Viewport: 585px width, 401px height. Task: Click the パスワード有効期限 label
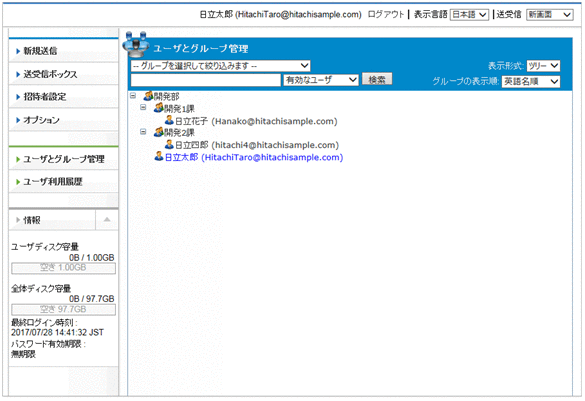coord(48,344)
